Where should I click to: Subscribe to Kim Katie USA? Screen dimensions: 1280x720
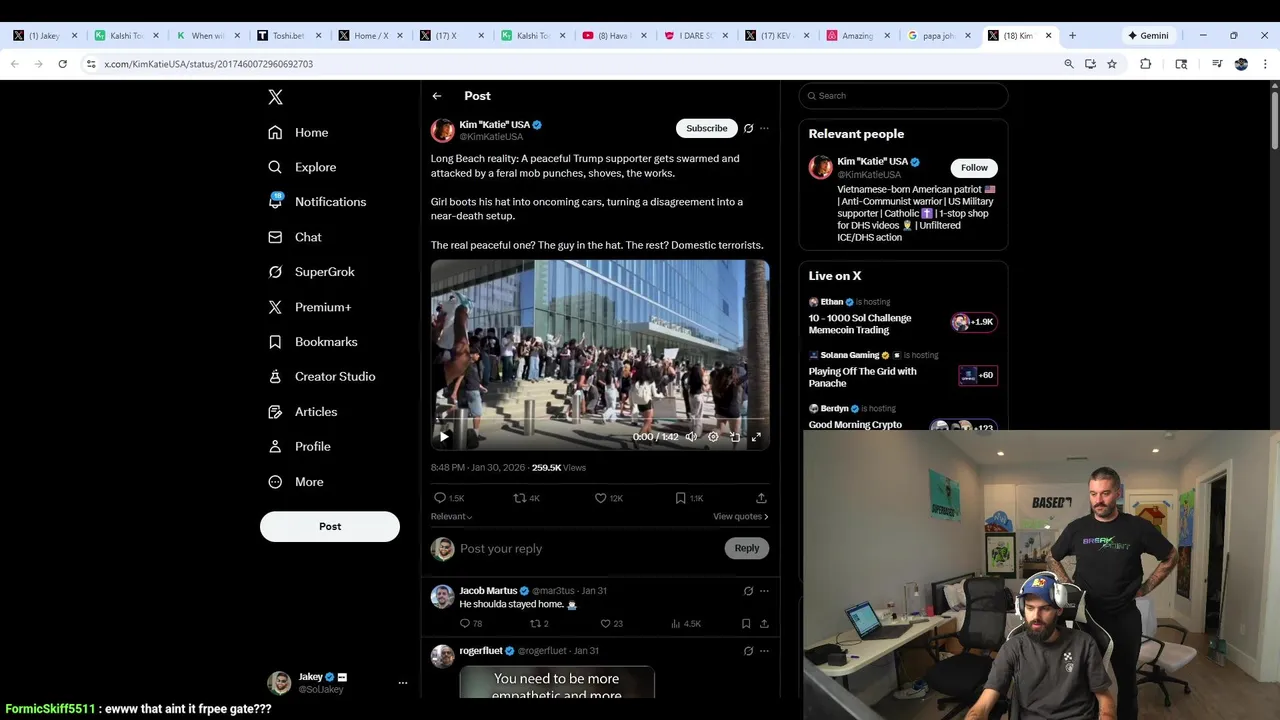pyautogui.click(x=706, y=128)
